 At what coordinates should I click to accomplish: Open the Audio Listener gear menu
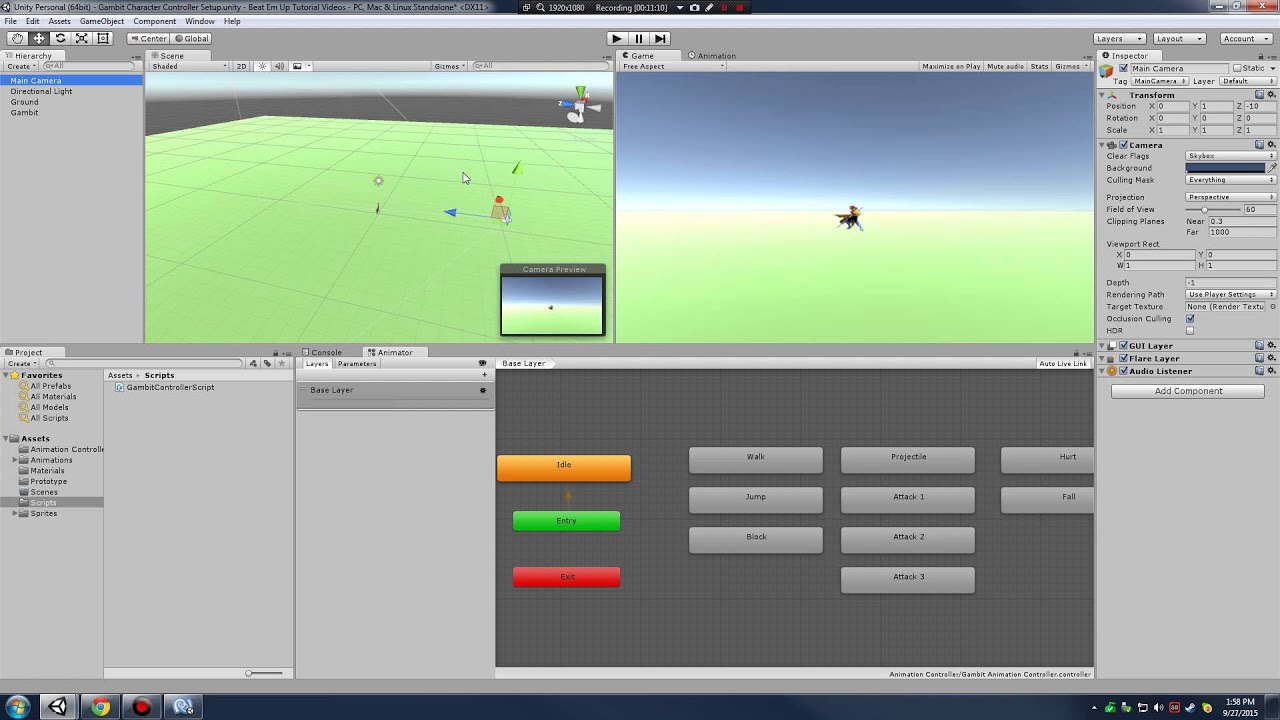(1271, 371)
